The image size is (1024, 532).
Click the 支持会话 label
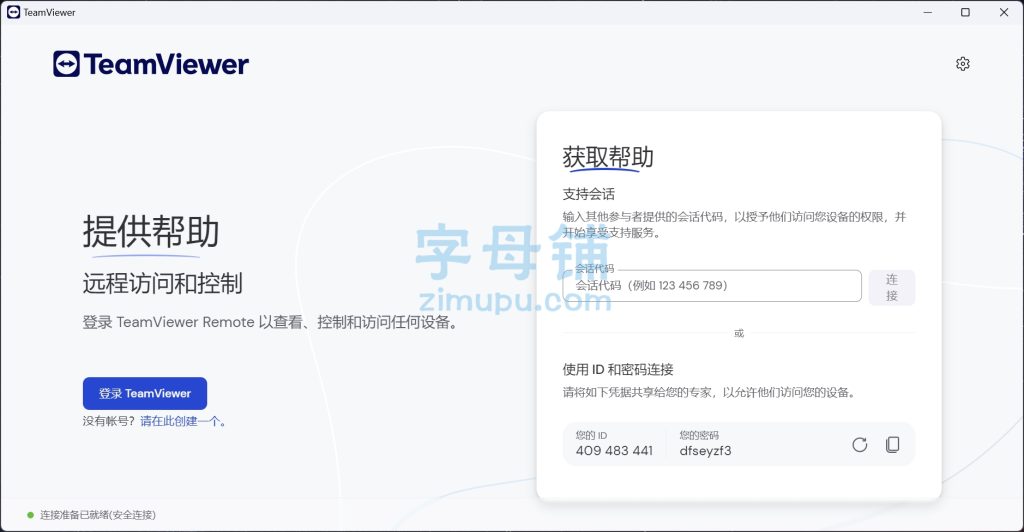coord(588,194)
